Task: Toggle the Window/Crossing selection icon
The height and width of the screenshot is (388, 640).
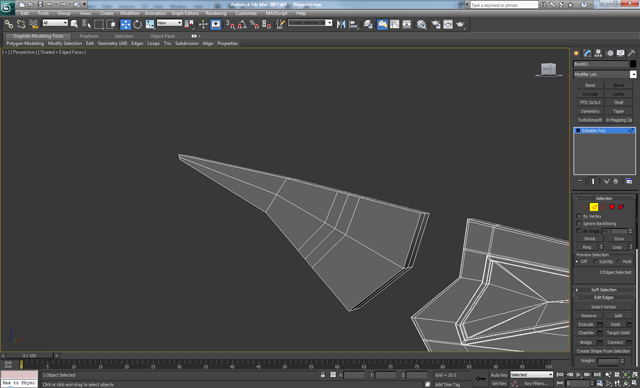Action: click(111, 24)
